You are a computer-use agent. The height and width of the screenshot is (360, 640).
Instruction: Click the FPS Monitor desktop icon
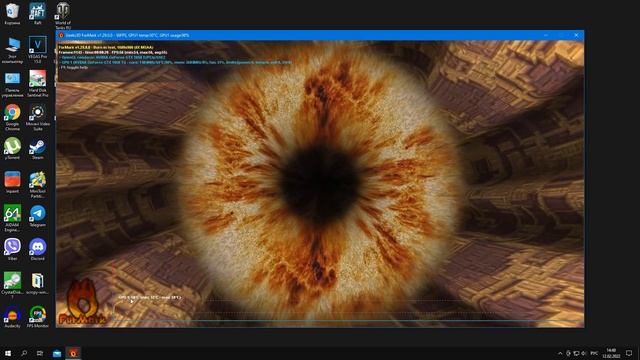pyautogui.click(x=38, y=318)
